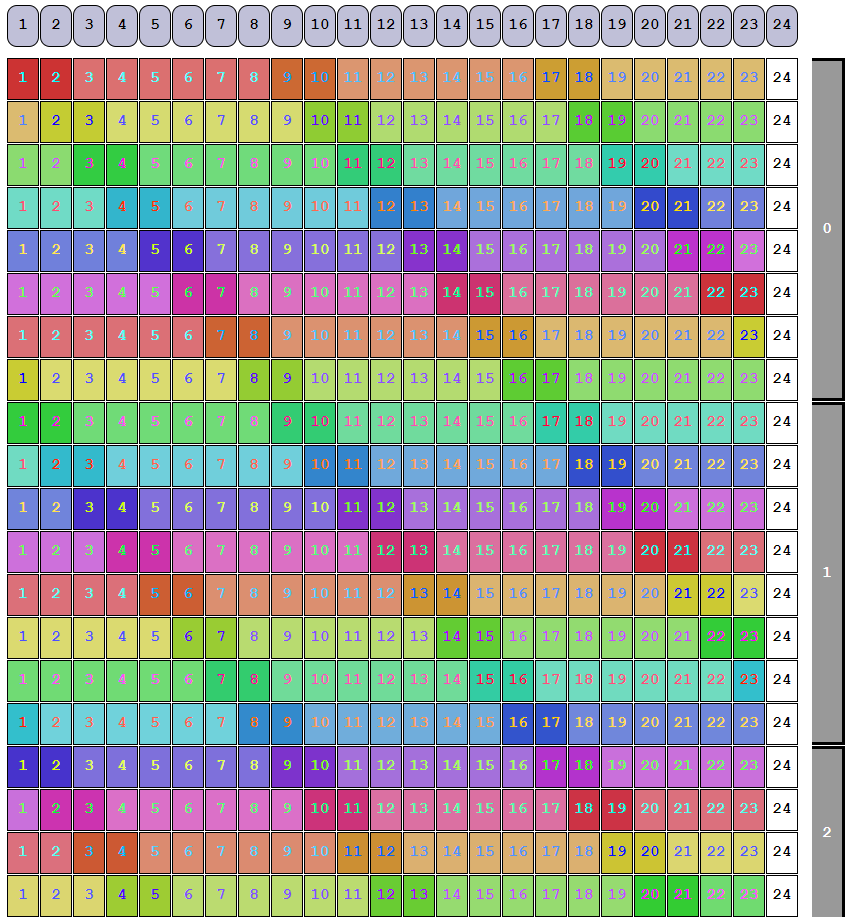The width and height of the screenshot is (851, 922).
Task: Click cell 12 in the third grid row
Action: 386,164
